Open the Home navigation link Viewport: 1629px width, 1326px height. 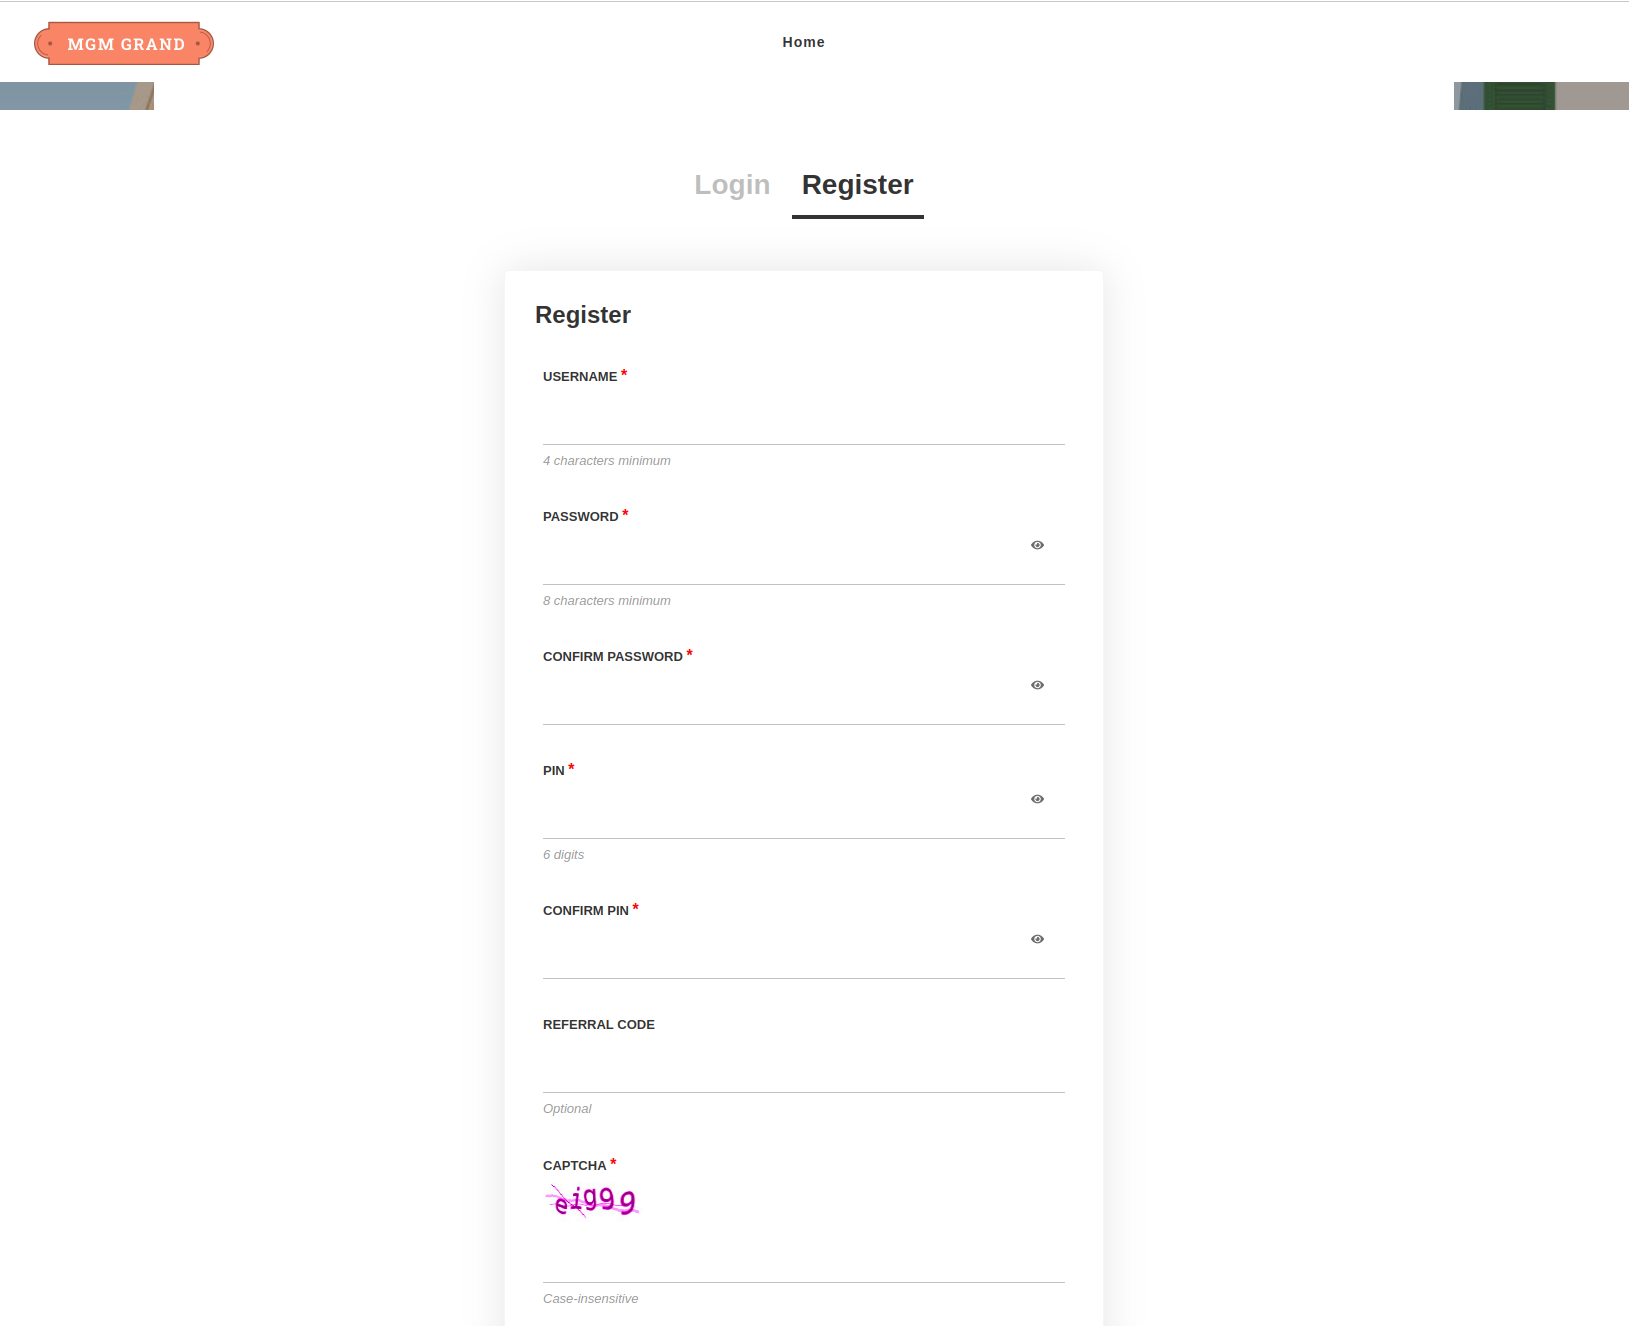coord(803,42)
